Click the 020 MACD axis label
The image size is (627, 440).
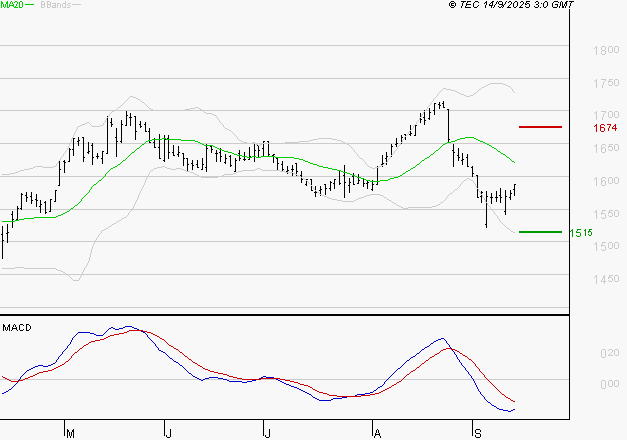(x=609, y=353)
